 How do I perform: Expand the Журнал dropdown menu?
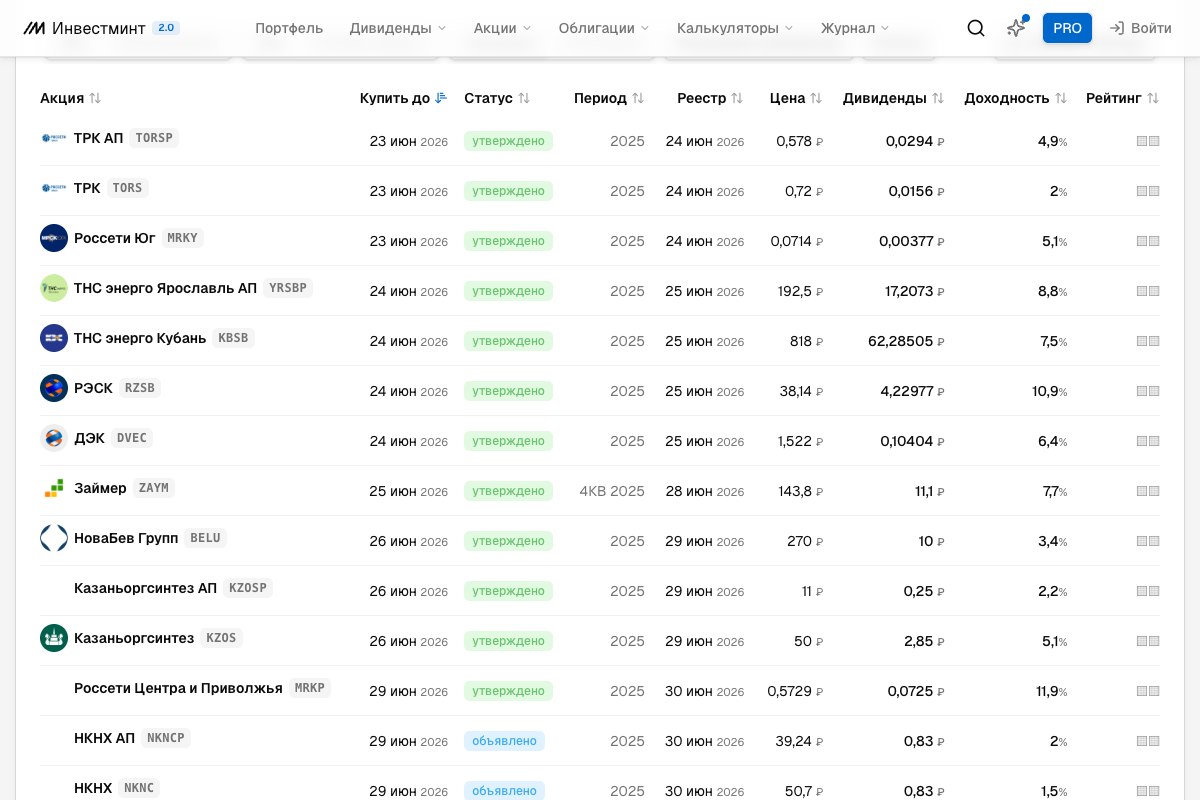point(855,28)
